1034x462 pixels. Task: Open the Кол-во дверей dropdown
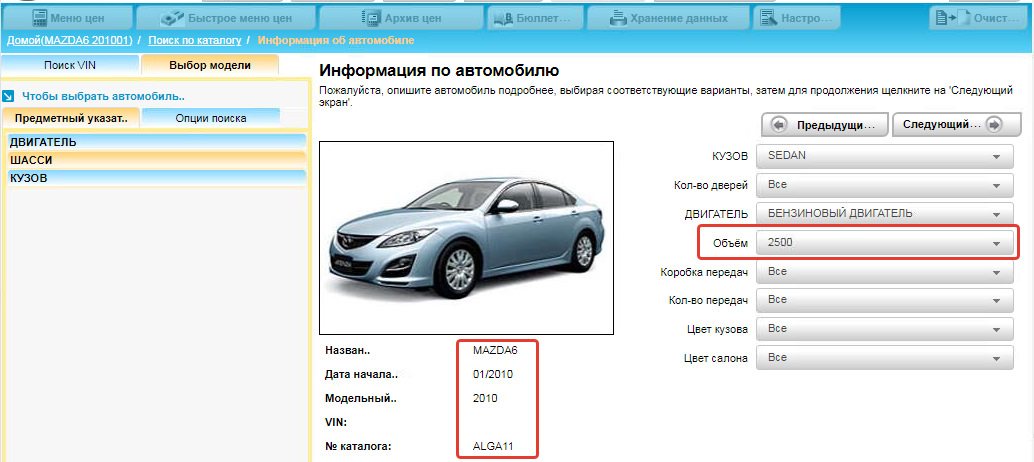click(x=884, y=185)
